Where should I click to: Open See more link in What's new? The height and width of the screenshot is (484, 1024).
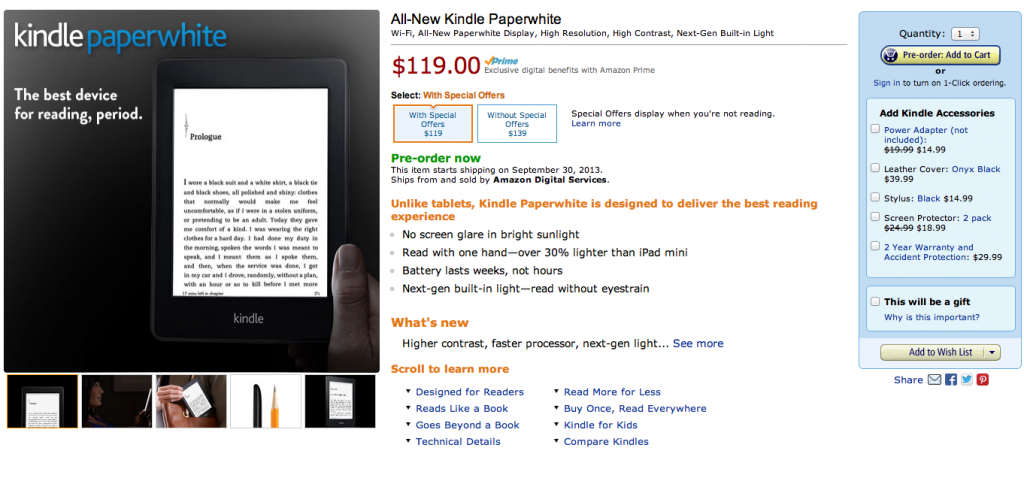[x=698, y=343]
